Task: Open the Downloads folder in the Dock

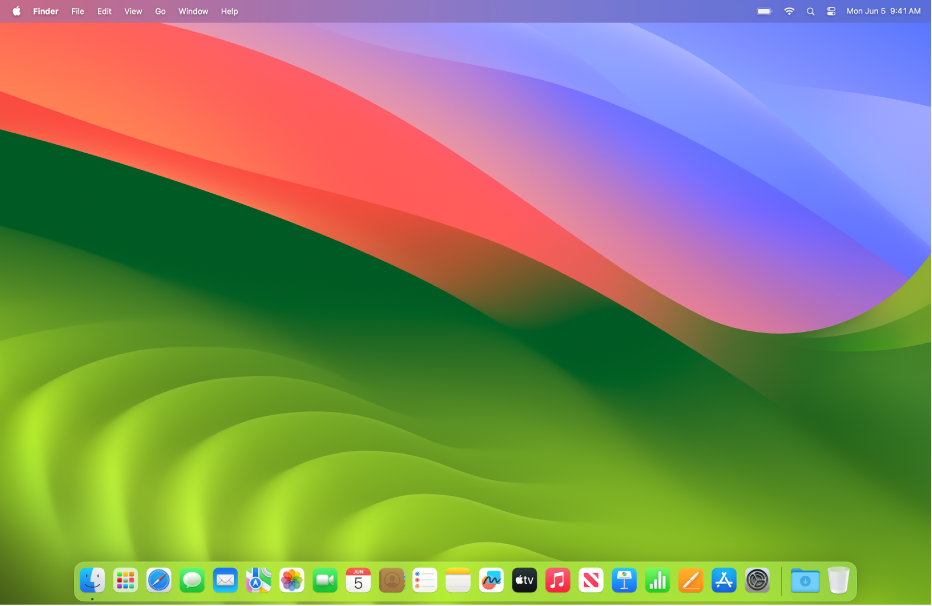Action: click(805, 580)
